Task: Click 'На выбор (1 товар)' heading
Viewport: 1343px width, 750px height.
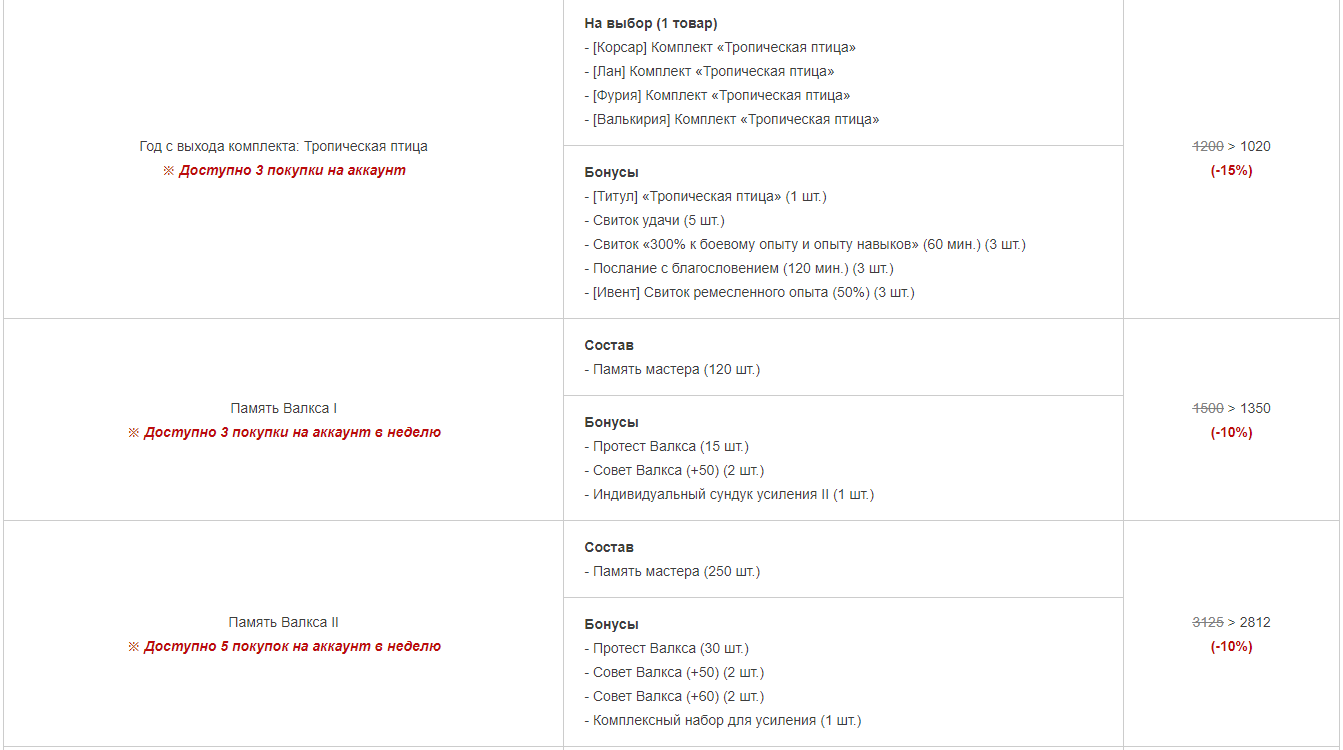Action: tap(650, 23)
